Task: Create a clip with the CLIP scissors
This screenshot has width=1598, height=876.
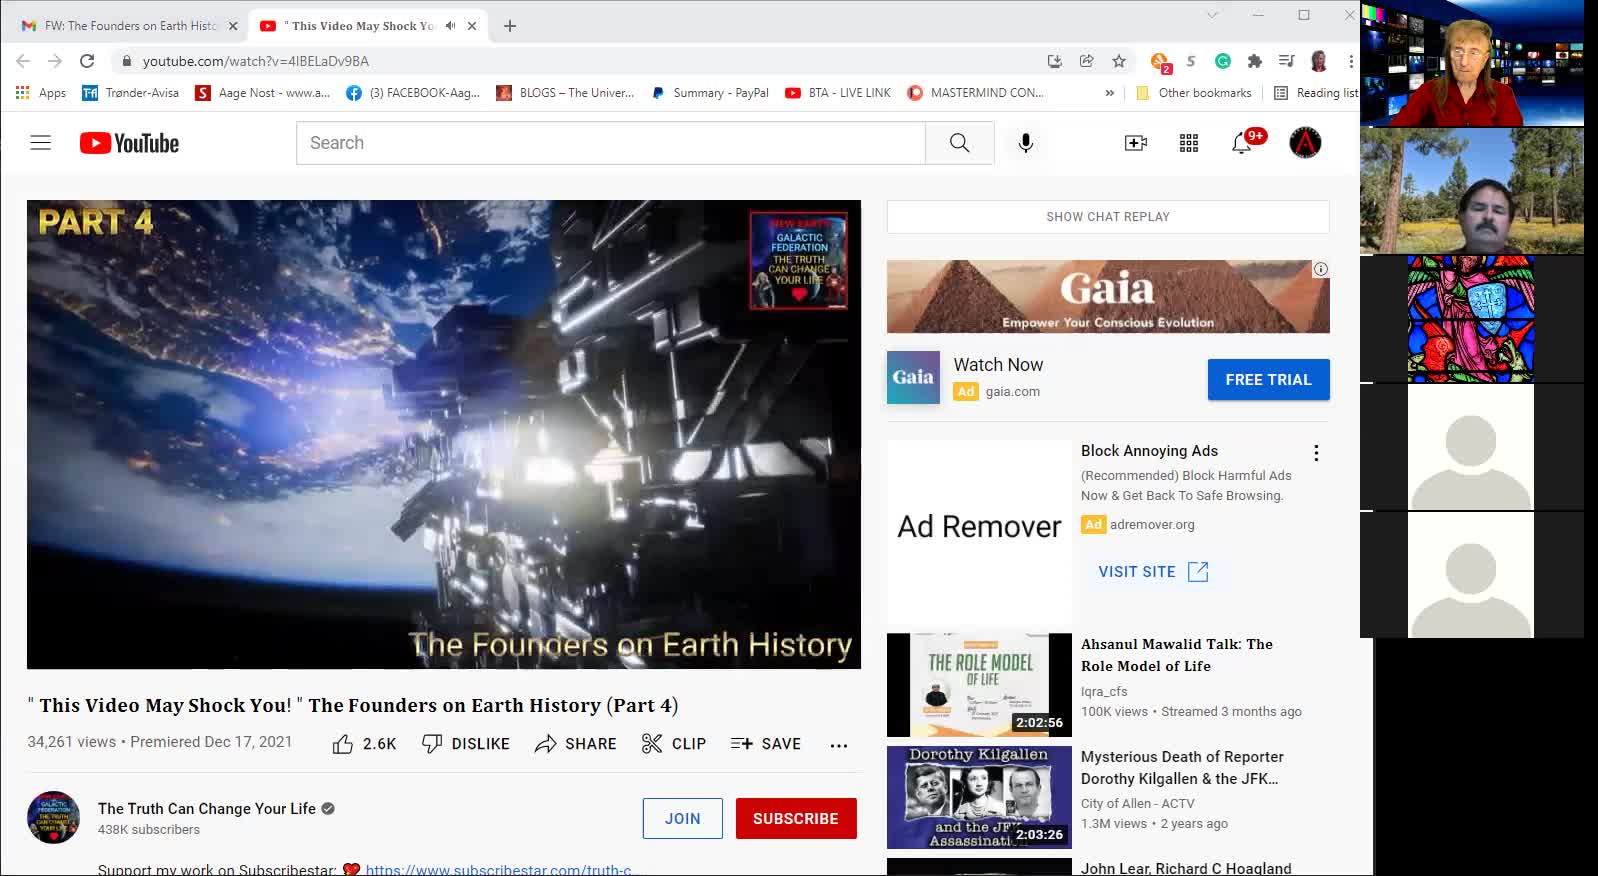Action: point(674,743)
